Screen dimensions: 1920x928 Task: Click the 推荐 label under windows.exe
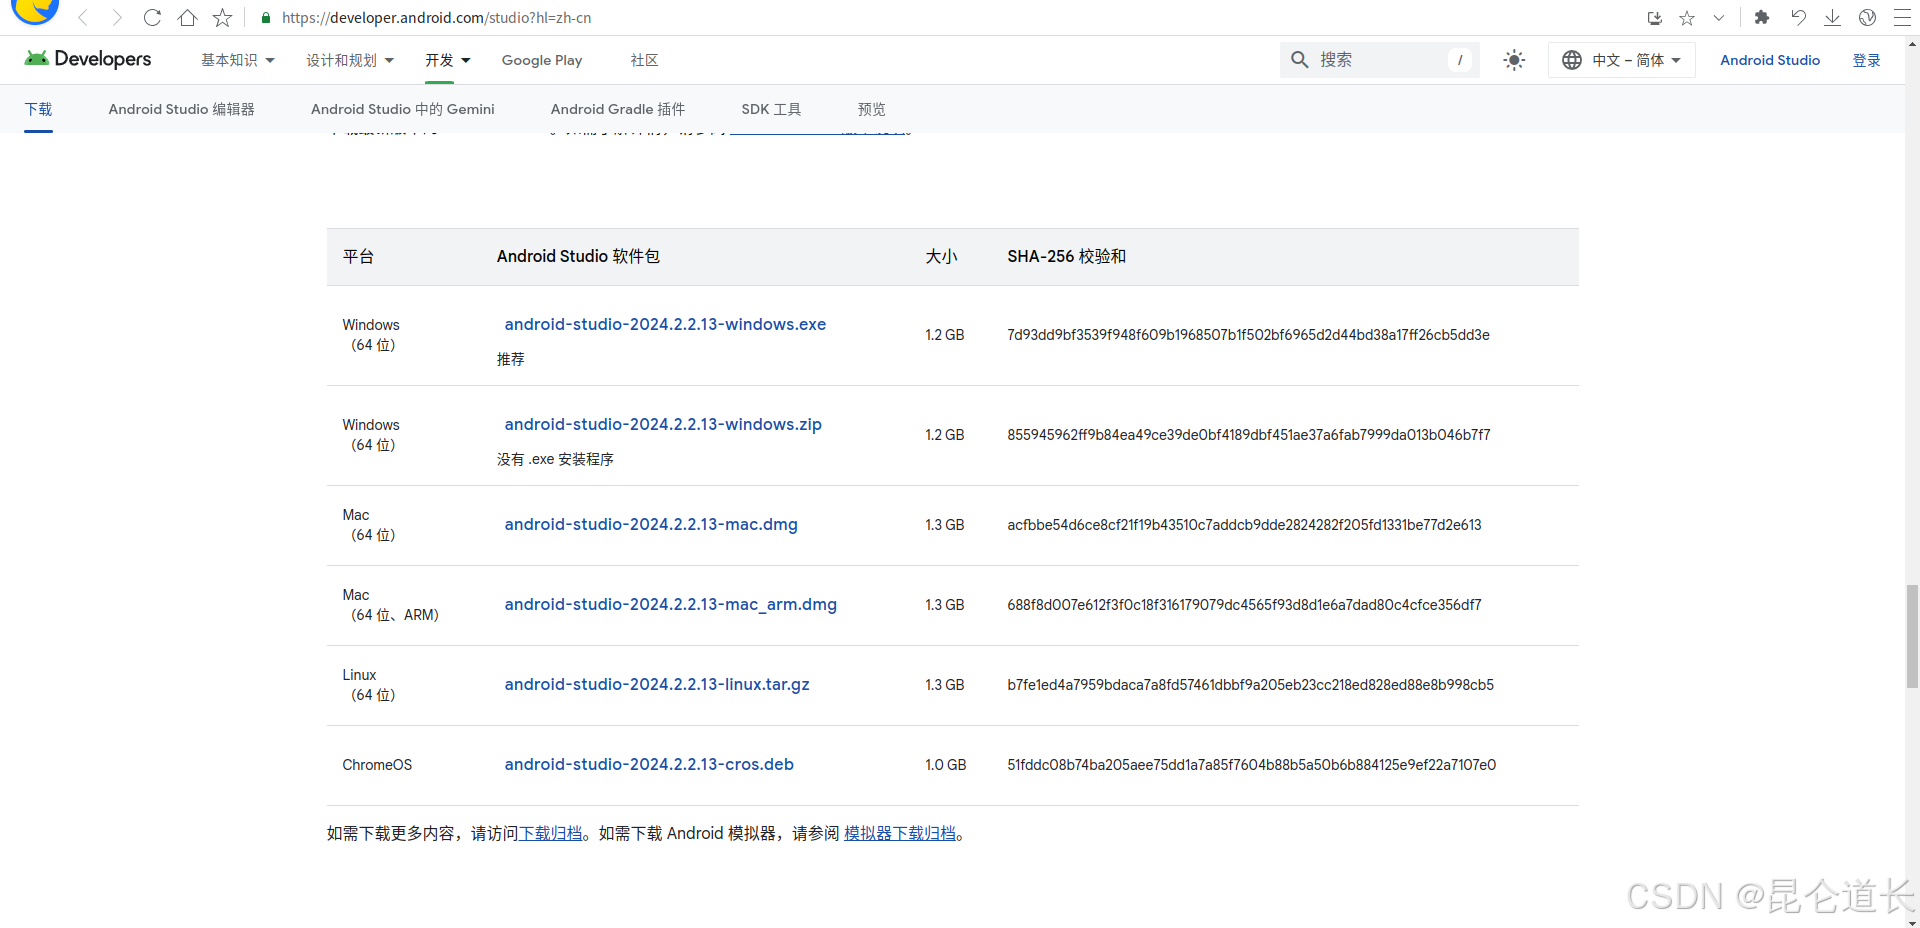[510, 359]
